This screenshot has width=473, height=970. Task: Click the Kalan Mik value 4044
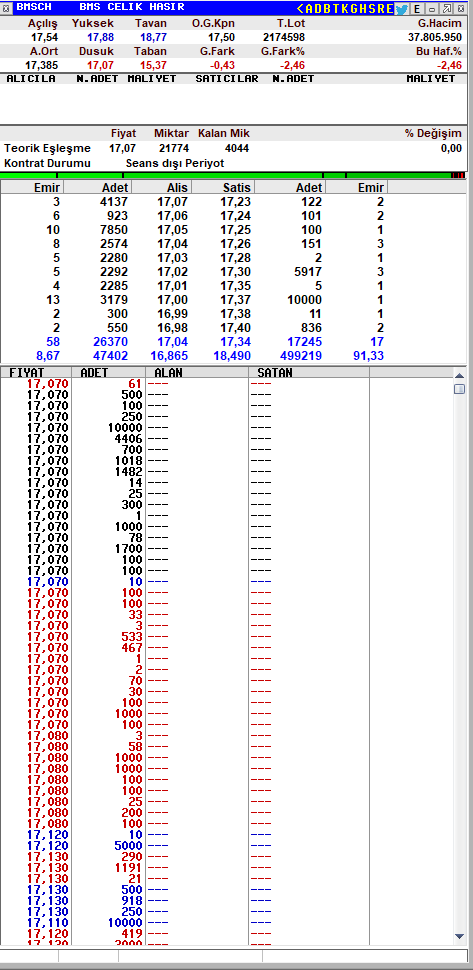[237, 148]
